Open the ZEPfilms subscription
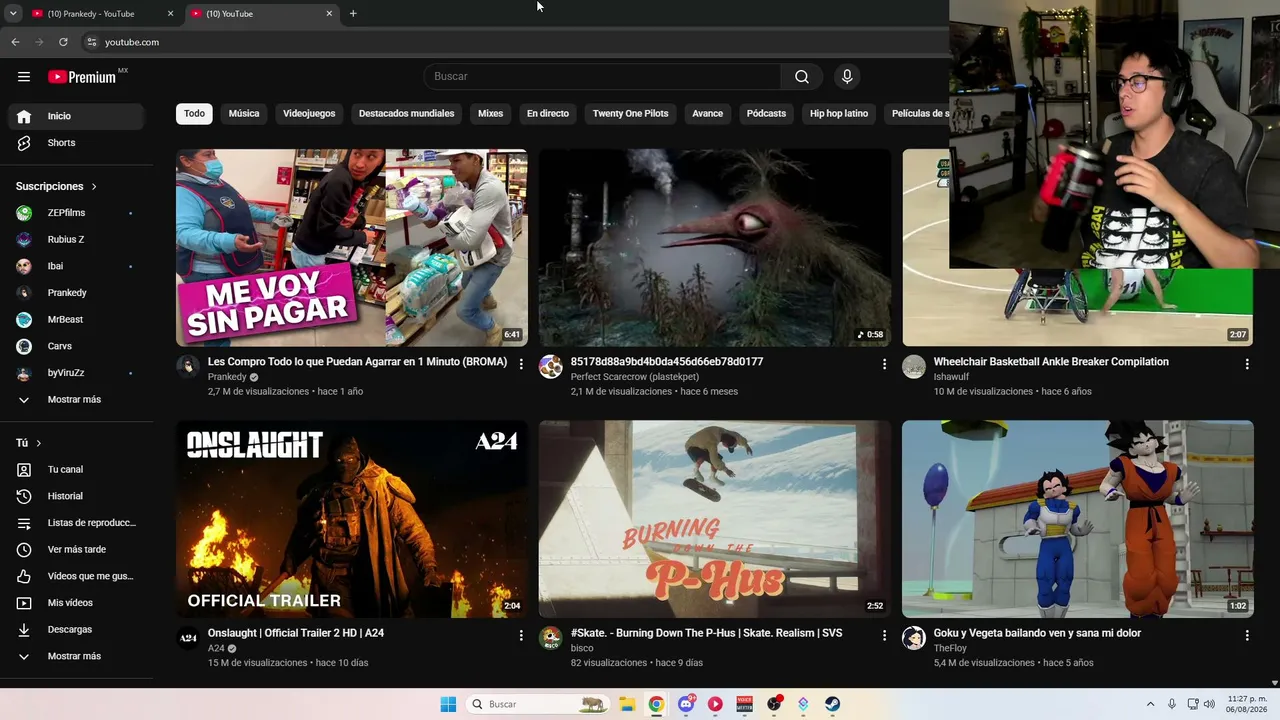Screen dimensions: 1280x720 click(76, 213)
